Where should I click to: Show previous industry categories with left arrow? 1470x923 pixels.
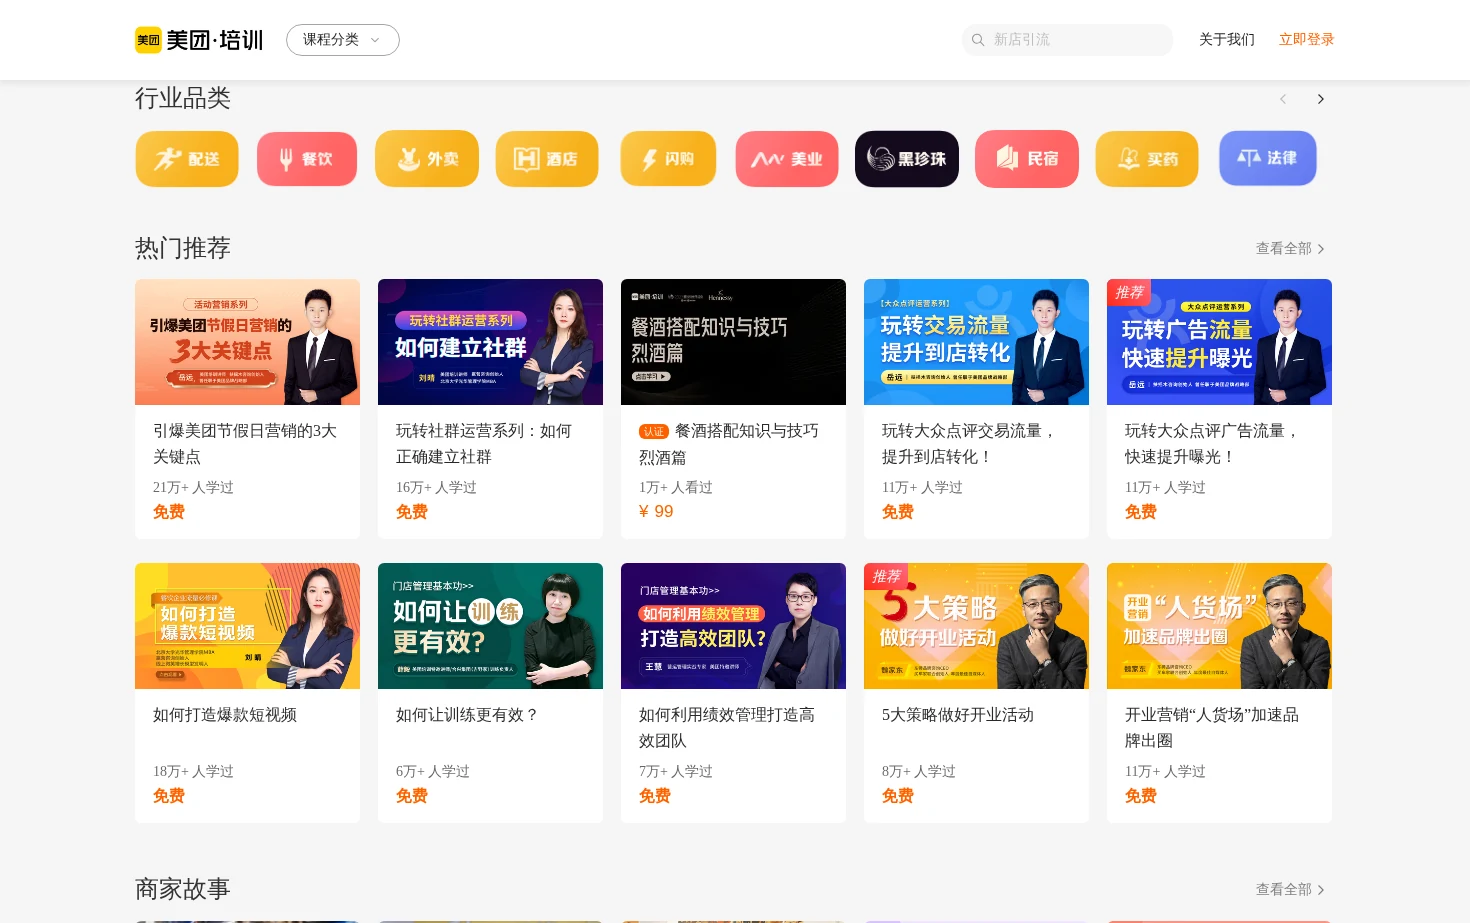pos(1283,99)
